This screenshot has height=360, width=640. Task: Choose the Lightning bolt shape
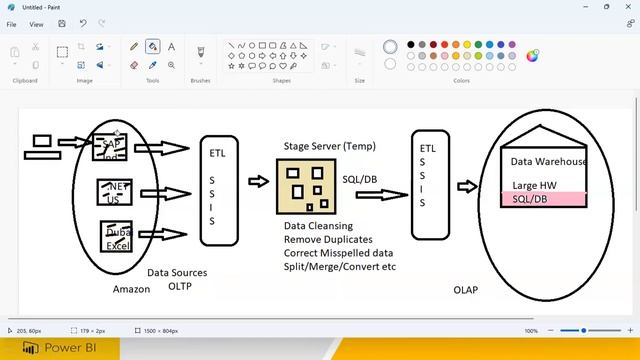pos(293,66)
